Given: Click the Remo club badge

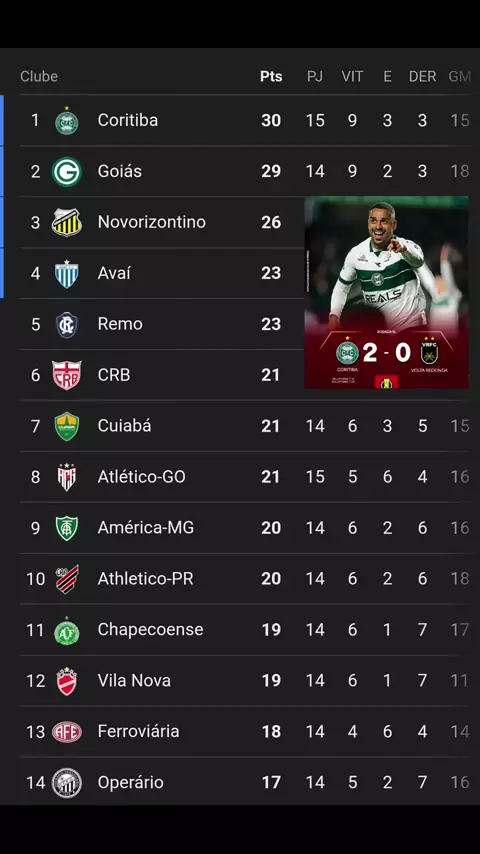Looking at the screenshot, I should click(66, 325).
